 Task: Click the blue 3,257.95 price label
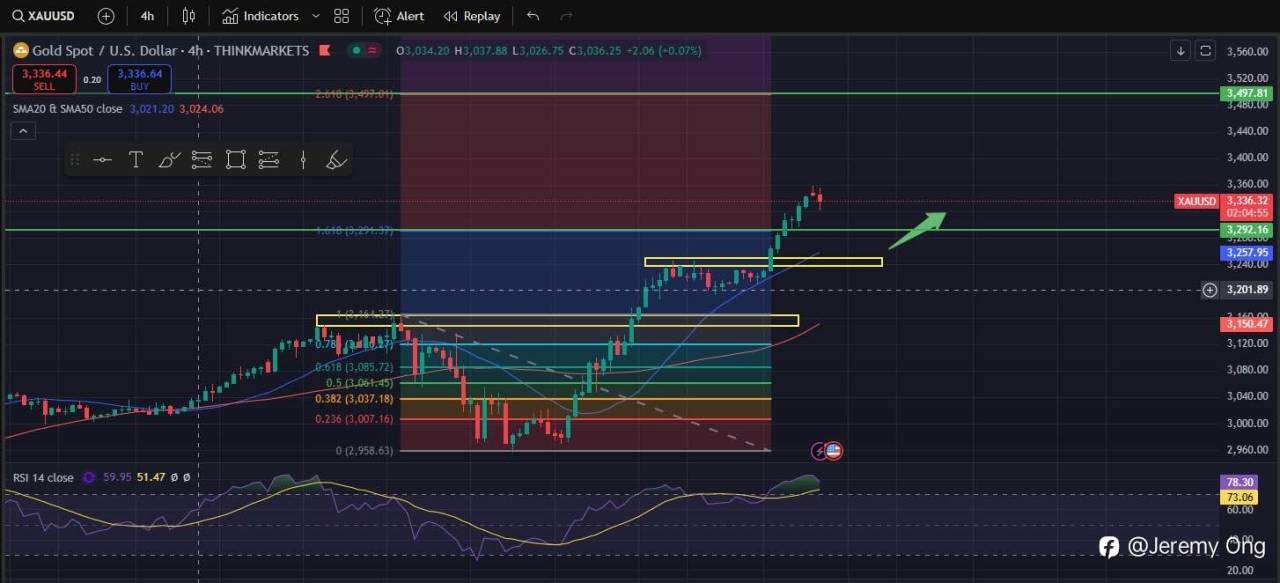[1247, 253]
